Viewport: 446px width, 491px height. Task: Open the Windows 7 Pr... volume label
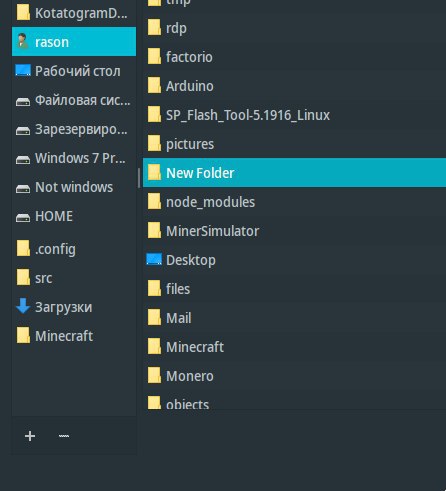tap(80, 158)
